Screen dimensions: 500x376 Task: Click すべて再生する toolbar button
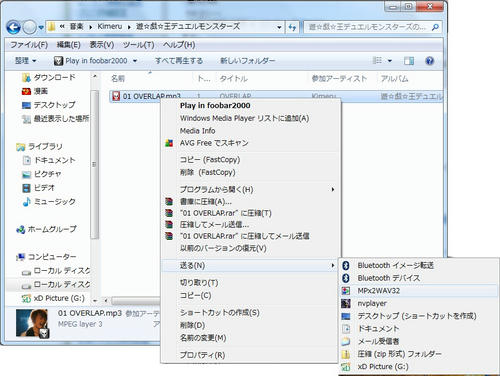pyautogui.click(x=179, y=61)
